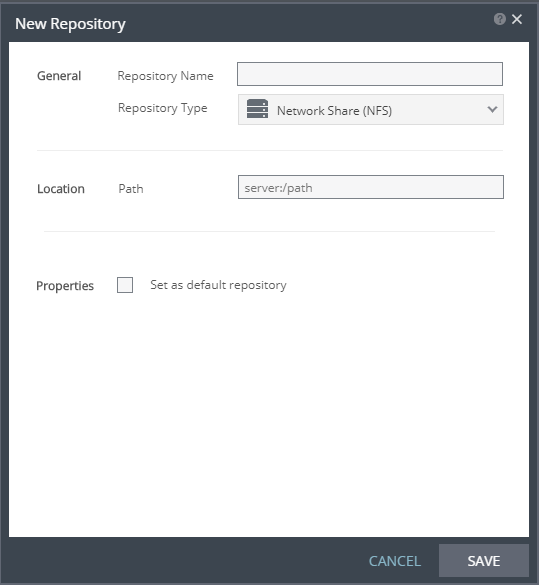
Task: Open the Network Share (NFS) combo box
Action: 371,109
